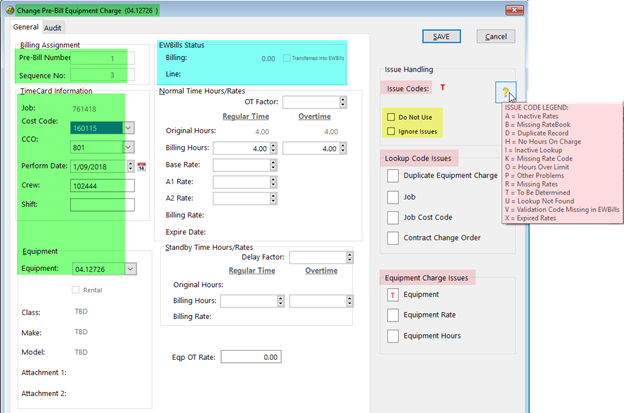The height and width of the screenshot is (413, 624).
Task: Click the EWBills Billing value 0.00
Action: tap(268, 58)
